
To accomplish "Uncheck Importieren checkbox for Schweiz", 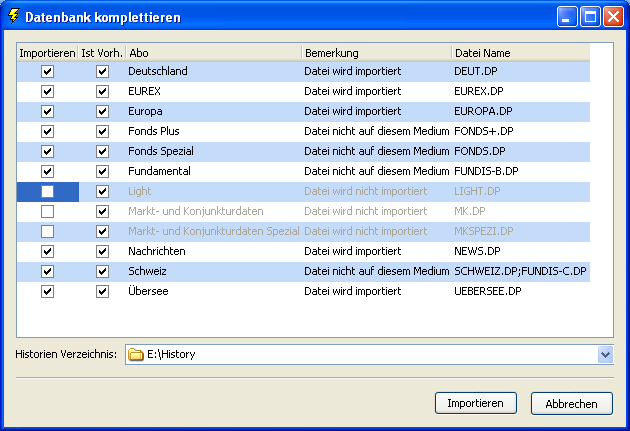I will click(x=47, y=271).
